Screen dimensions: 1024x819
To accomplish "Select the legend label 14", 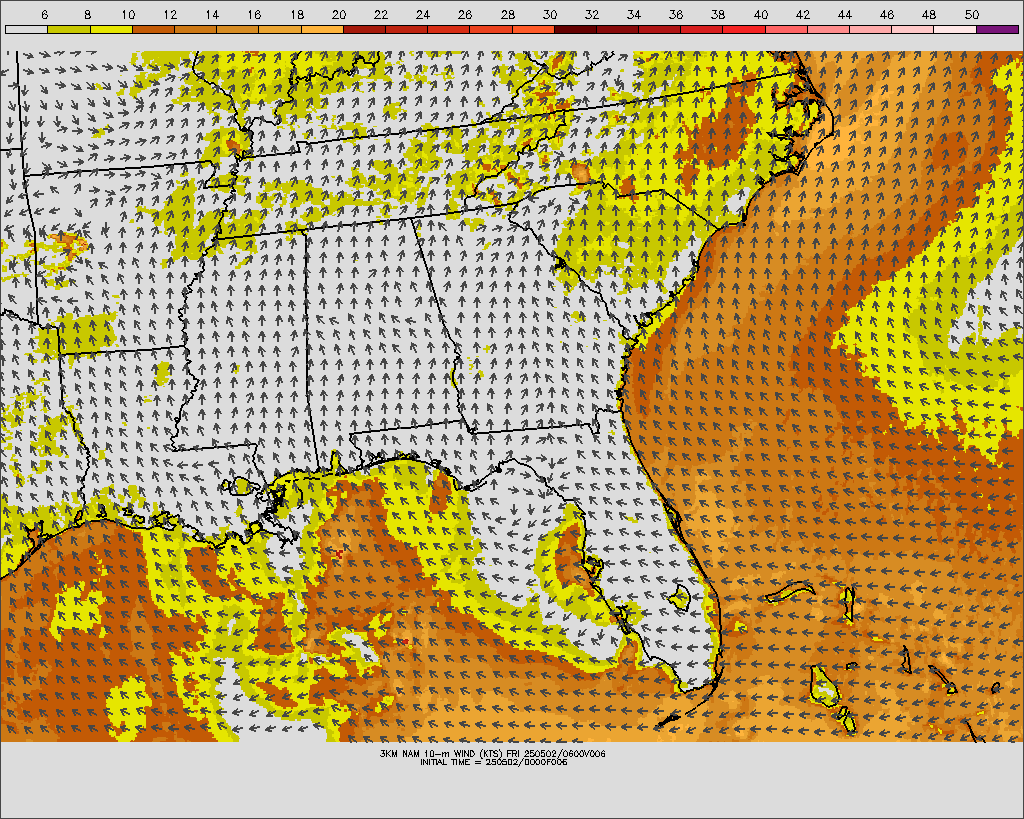I will 212,14.
